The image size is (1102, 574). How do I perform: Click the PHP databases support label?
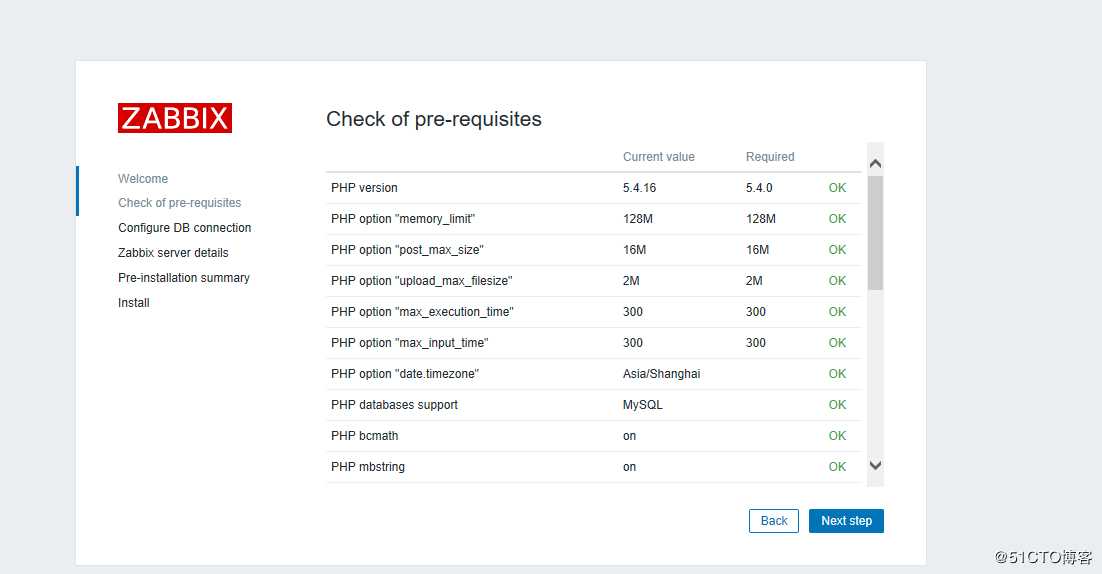[394, 404]
